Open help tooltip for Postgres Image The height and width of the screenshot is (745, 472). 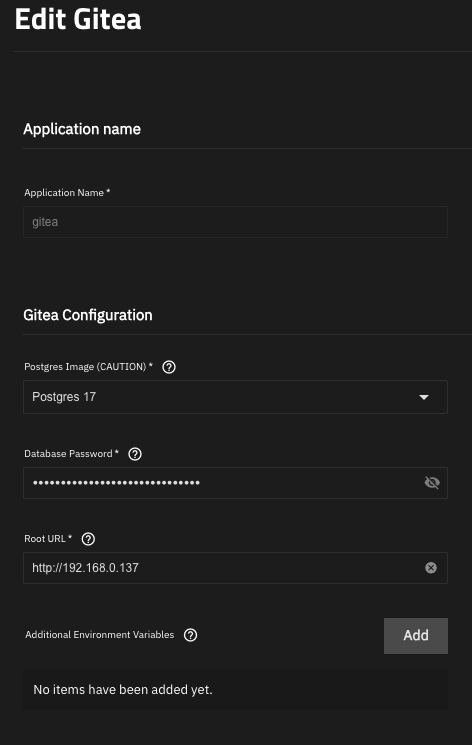point(169,367)
